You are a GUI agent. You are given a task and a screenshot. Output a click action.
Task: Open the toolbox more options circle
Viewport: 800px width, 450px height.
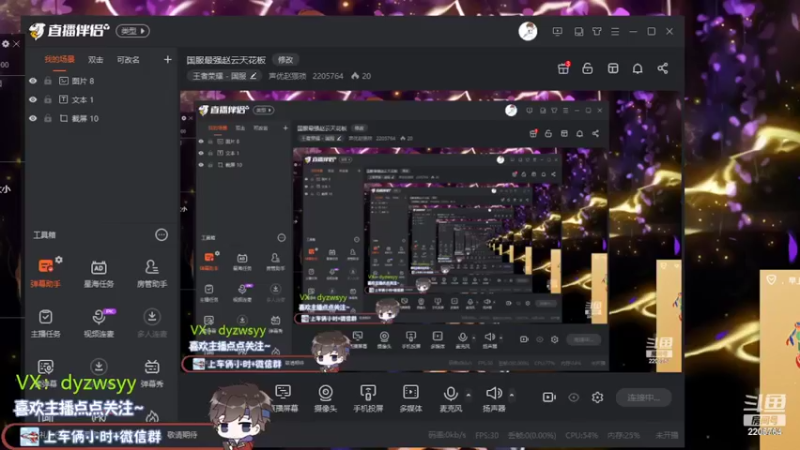[x=161, y=235]
